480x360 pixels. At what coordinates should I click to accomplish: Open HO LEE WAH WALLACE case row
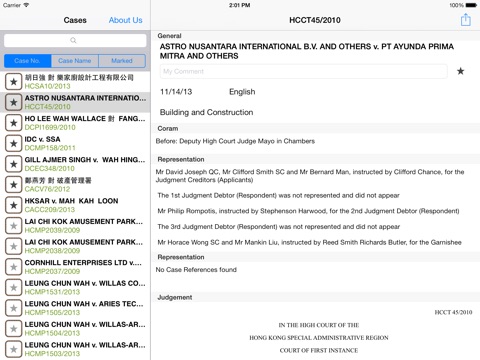click(x=75, y=123)
